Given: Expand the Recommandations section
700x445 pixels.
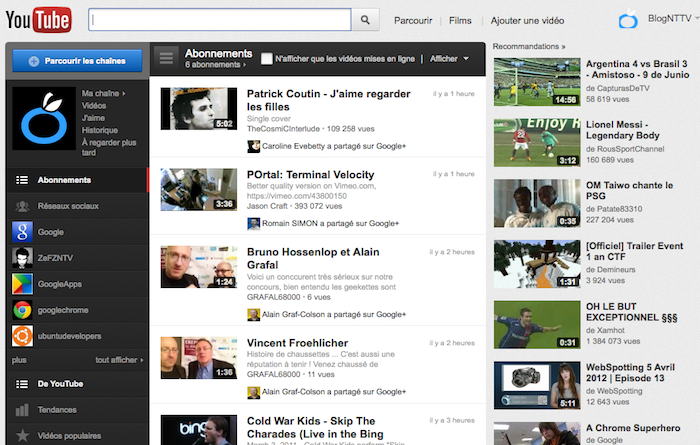Looking at the screenshot, I should (529, 46).
